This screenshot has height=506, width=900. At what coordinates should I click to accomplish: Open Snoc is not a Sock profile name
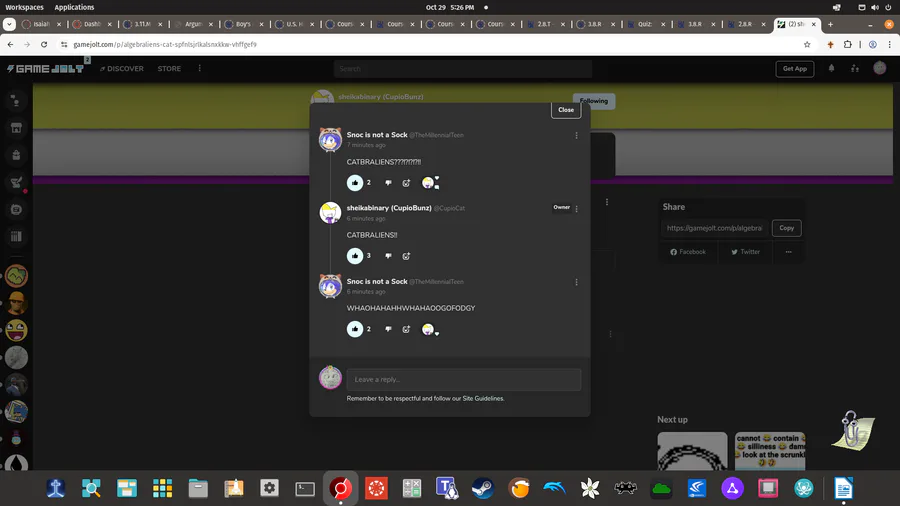[x=377, y=135]
